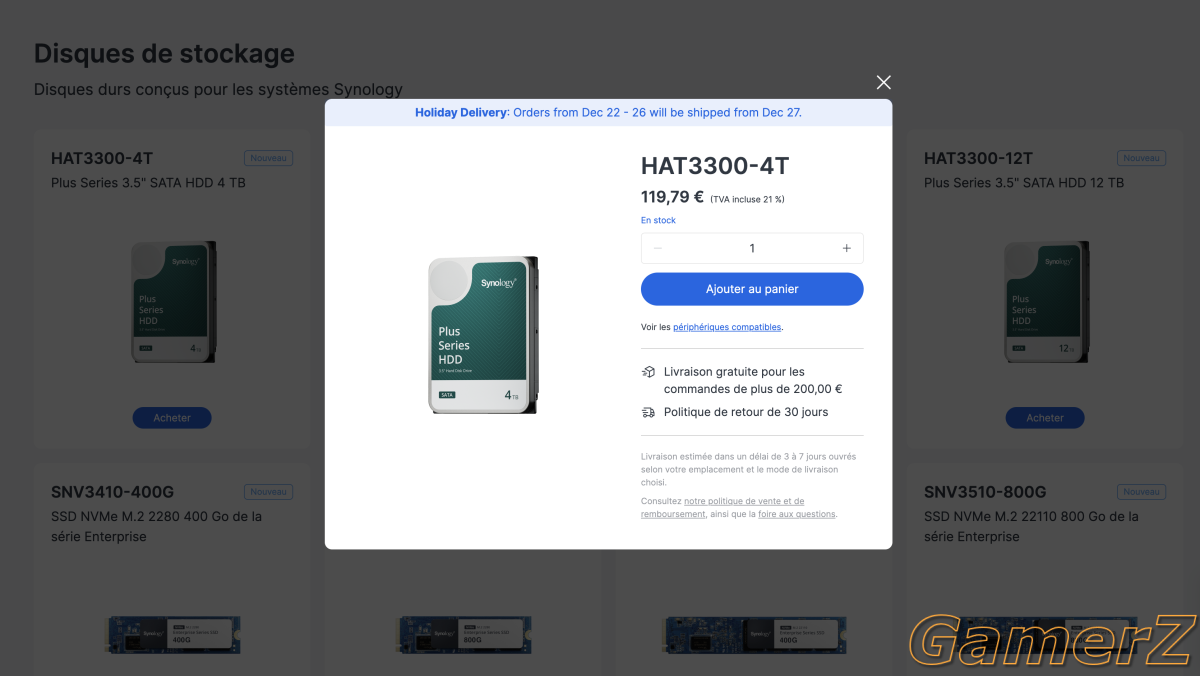Click the Livraison gratuite text in modal
Image resolution: width=1200 pixels, height=676 pixels.
click(x=753, y=381)
